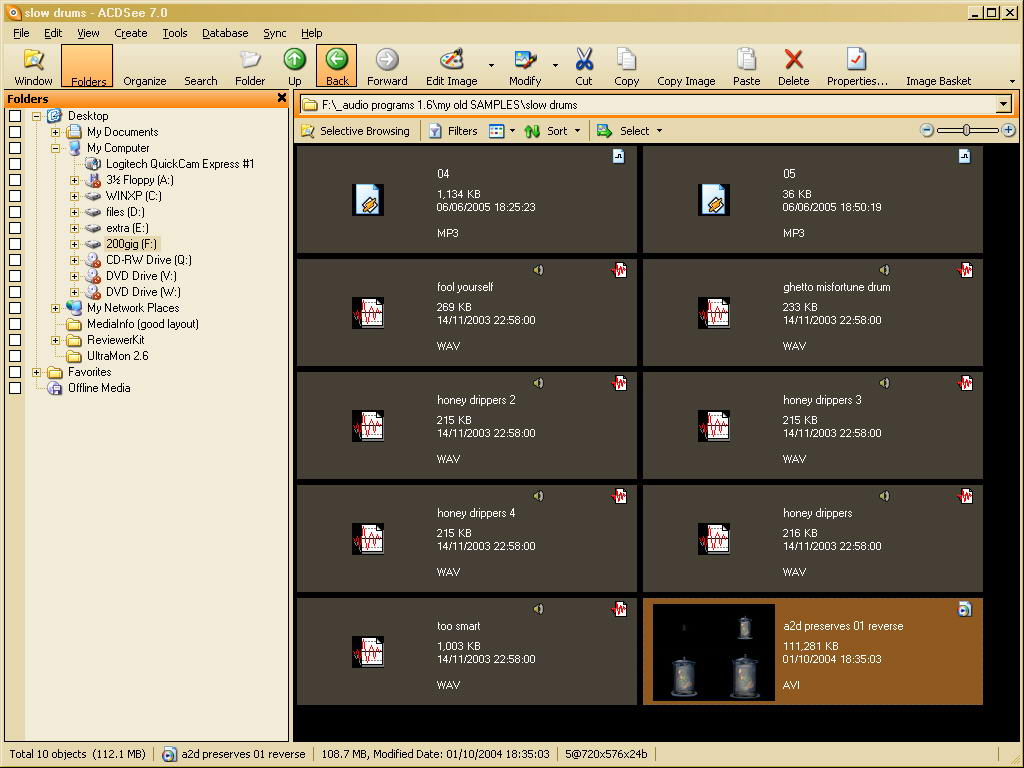Open the Organize pane
This screenshot has height=768, width=1024.
(145, 66)
